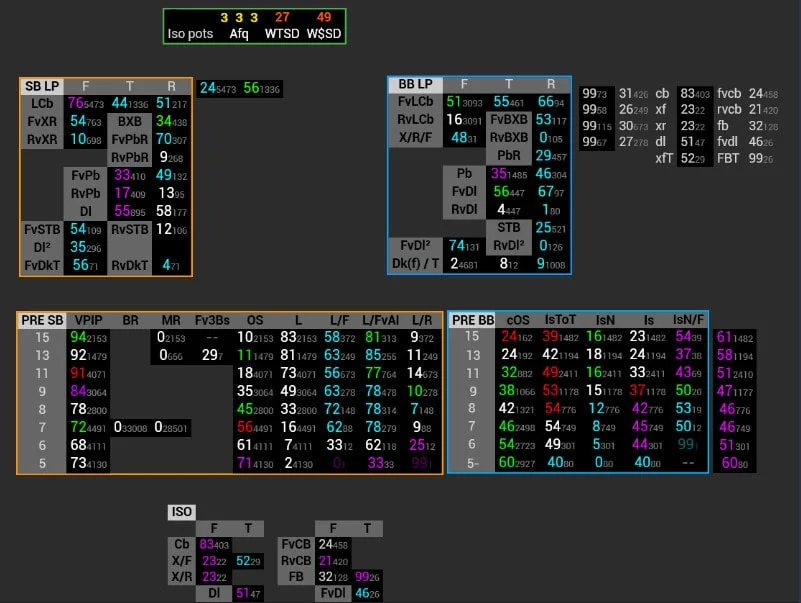The height and width of the screenshot is (603, 801).
Task: Select the FvSTB row label in SB LP
Action: 42,229
